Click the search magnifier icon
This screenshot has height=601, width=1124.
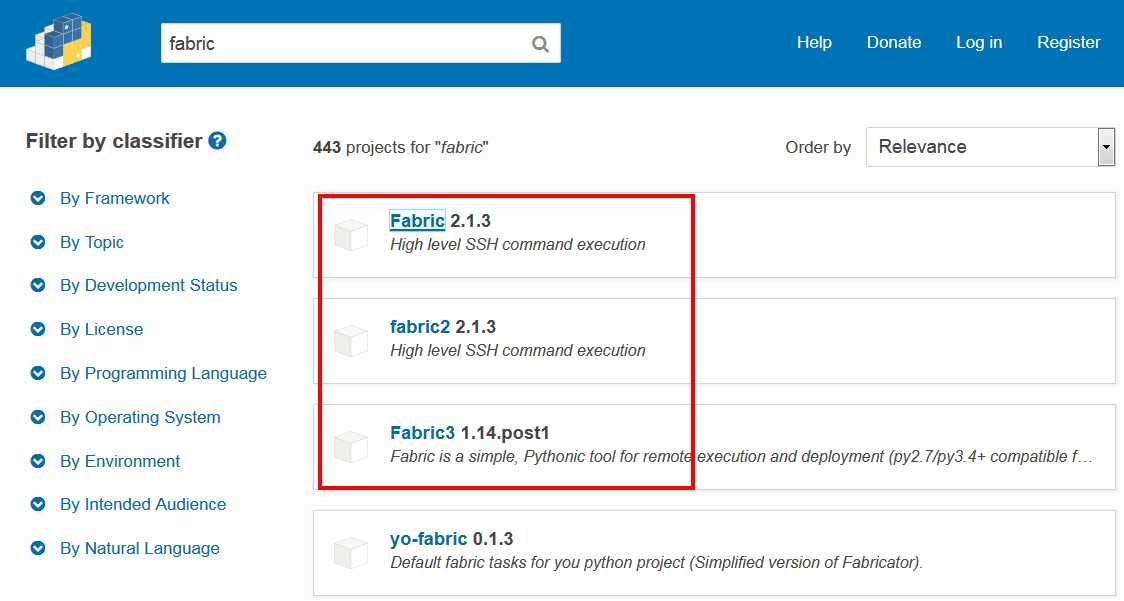(540, 44)
